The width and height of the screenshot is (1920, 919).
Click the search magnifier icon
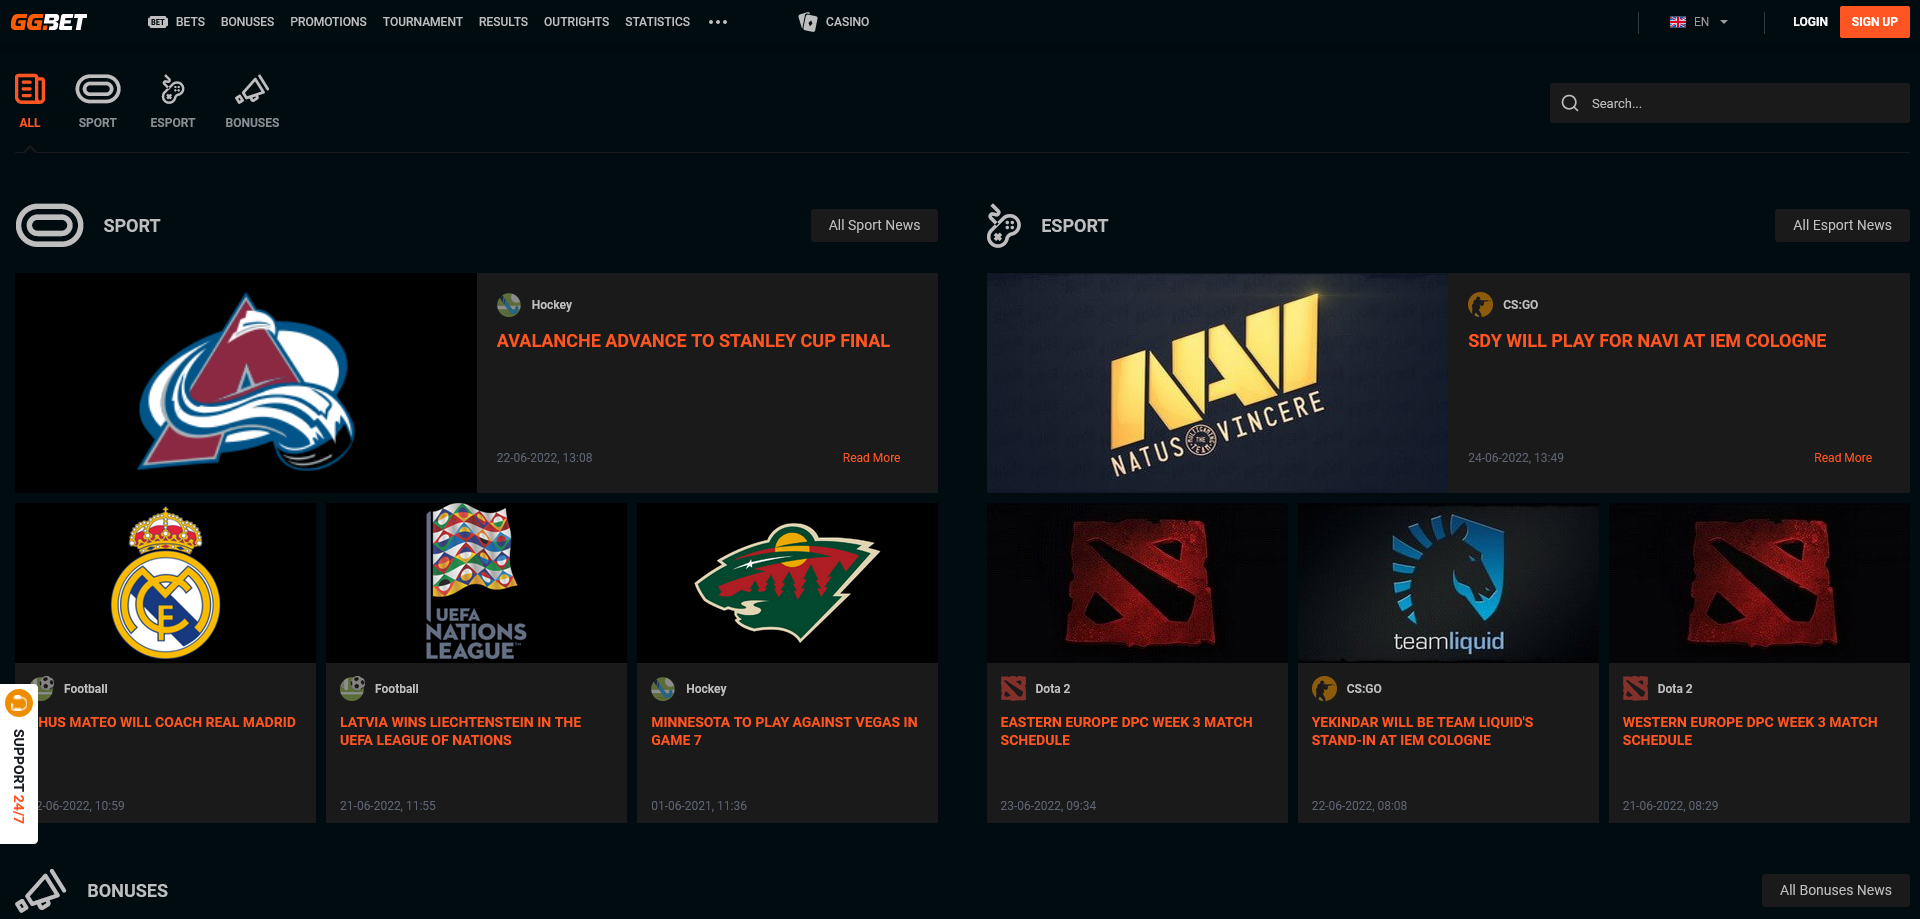(x=1570, y=103)
